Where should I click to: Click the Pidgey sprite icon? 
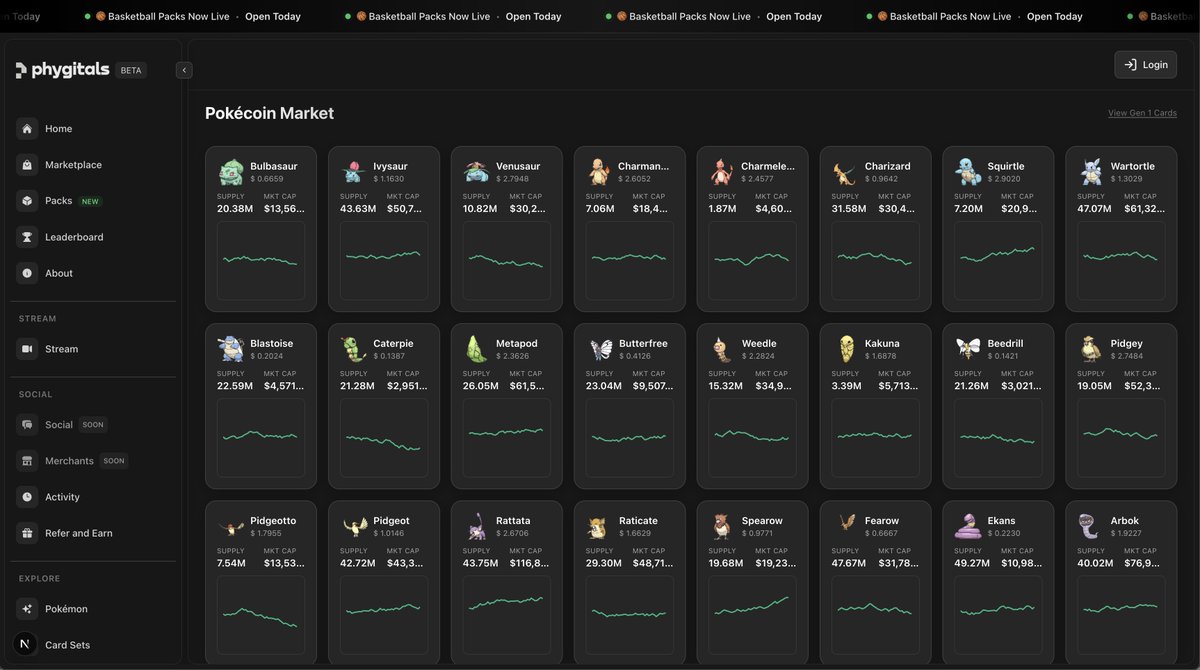click(x=1092, y=349)
